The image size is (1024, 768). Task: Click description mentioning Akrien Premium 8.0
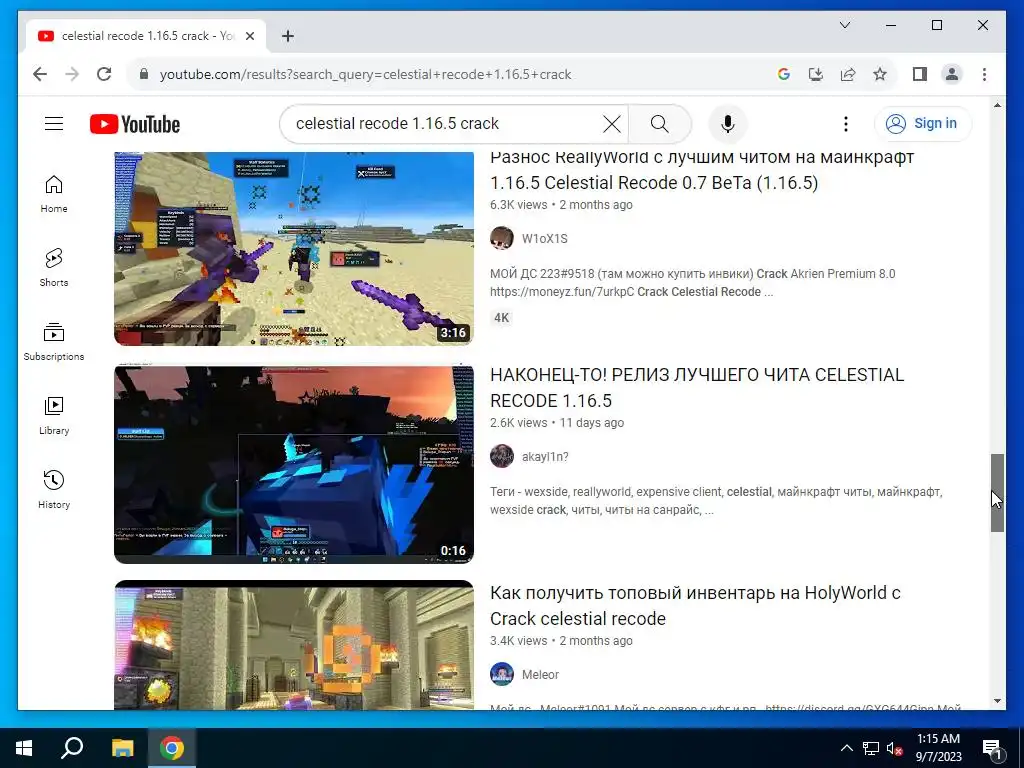pyautogui.click(x=693, y=283)
